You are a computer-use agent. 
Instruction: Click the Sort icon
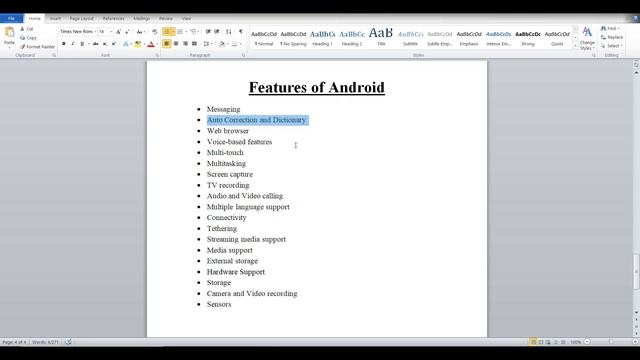click(229, 31)
